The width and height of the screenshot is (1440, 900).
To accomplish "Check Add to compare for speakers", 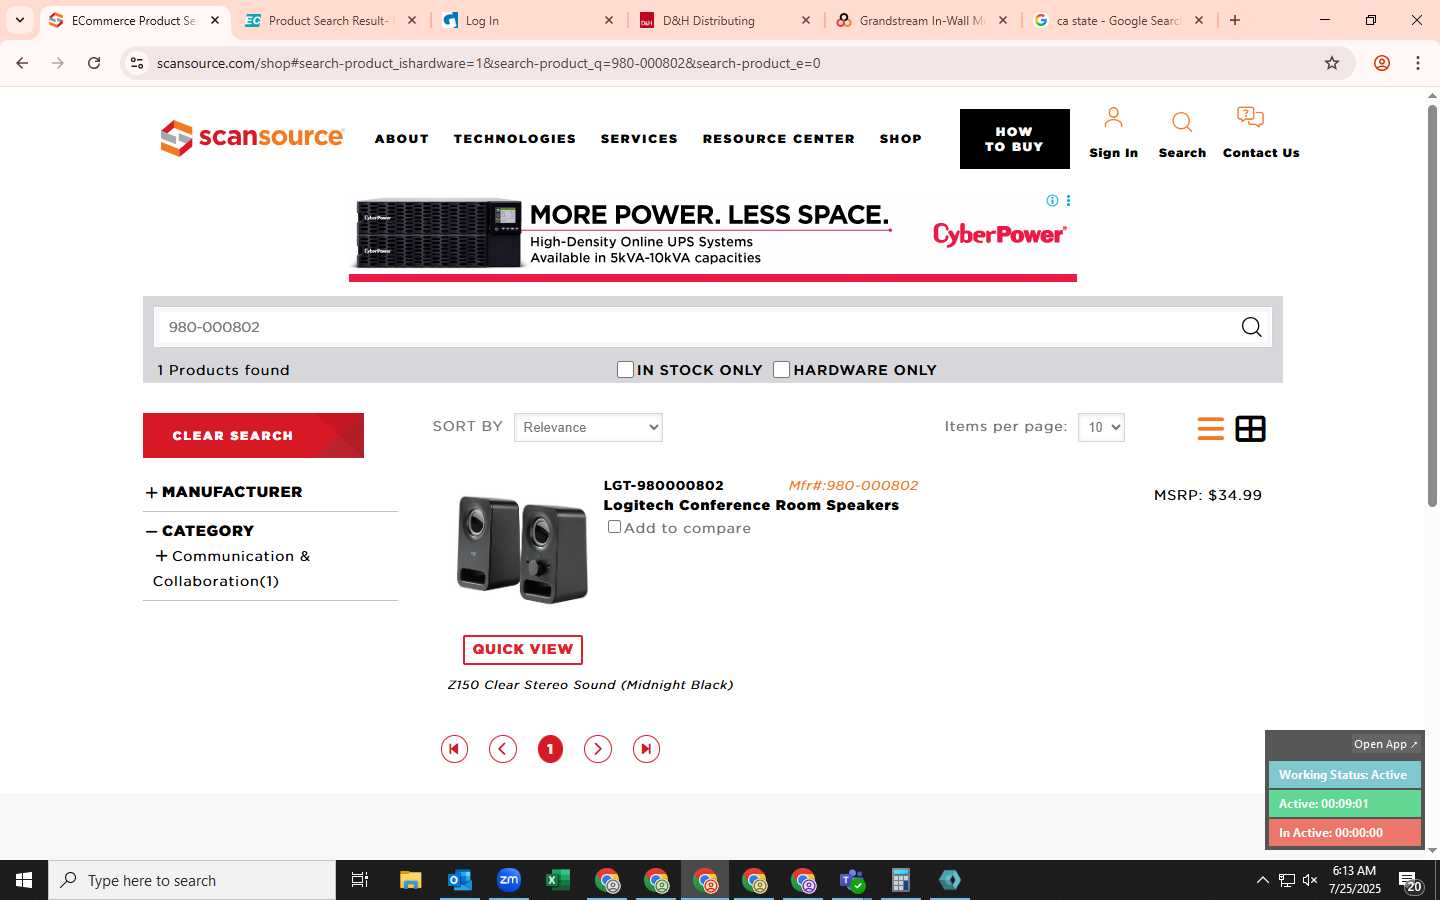I will coord(614,527).
